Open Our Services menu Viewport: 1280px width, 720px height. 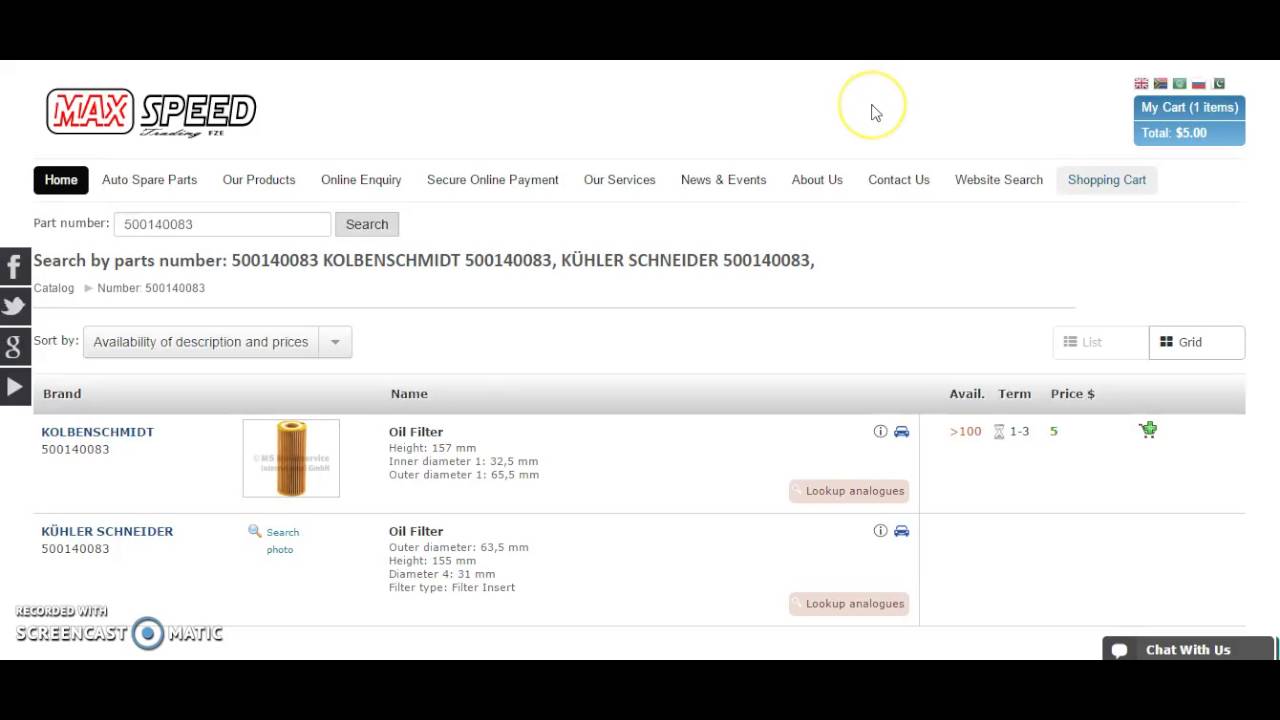click(620, 180)
